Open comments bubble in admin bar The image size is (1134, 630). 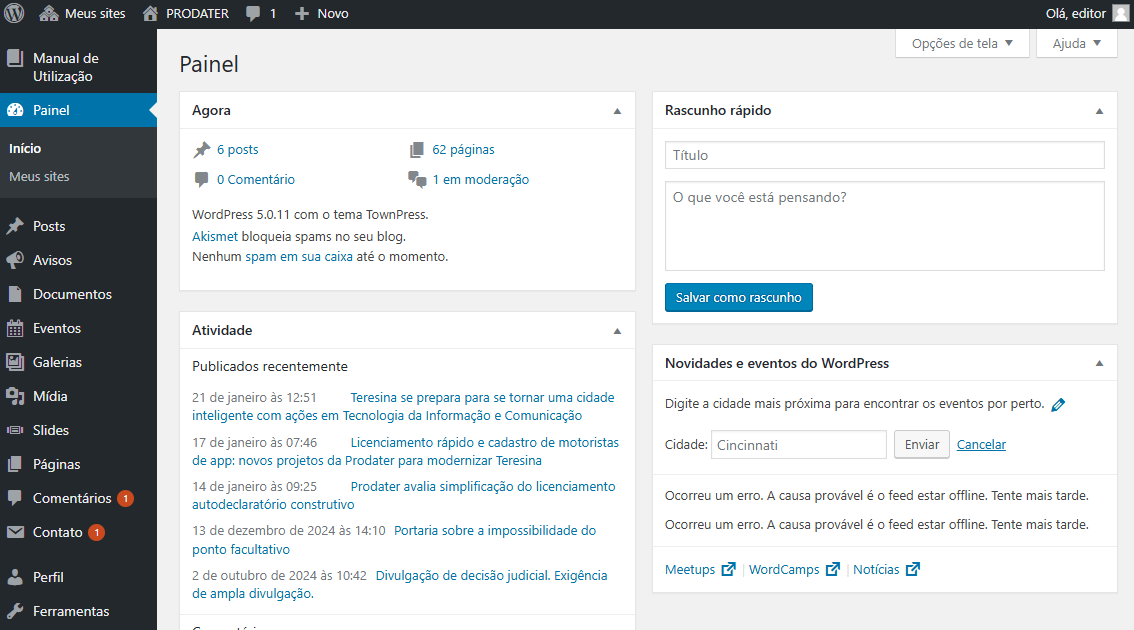point(260,13)
